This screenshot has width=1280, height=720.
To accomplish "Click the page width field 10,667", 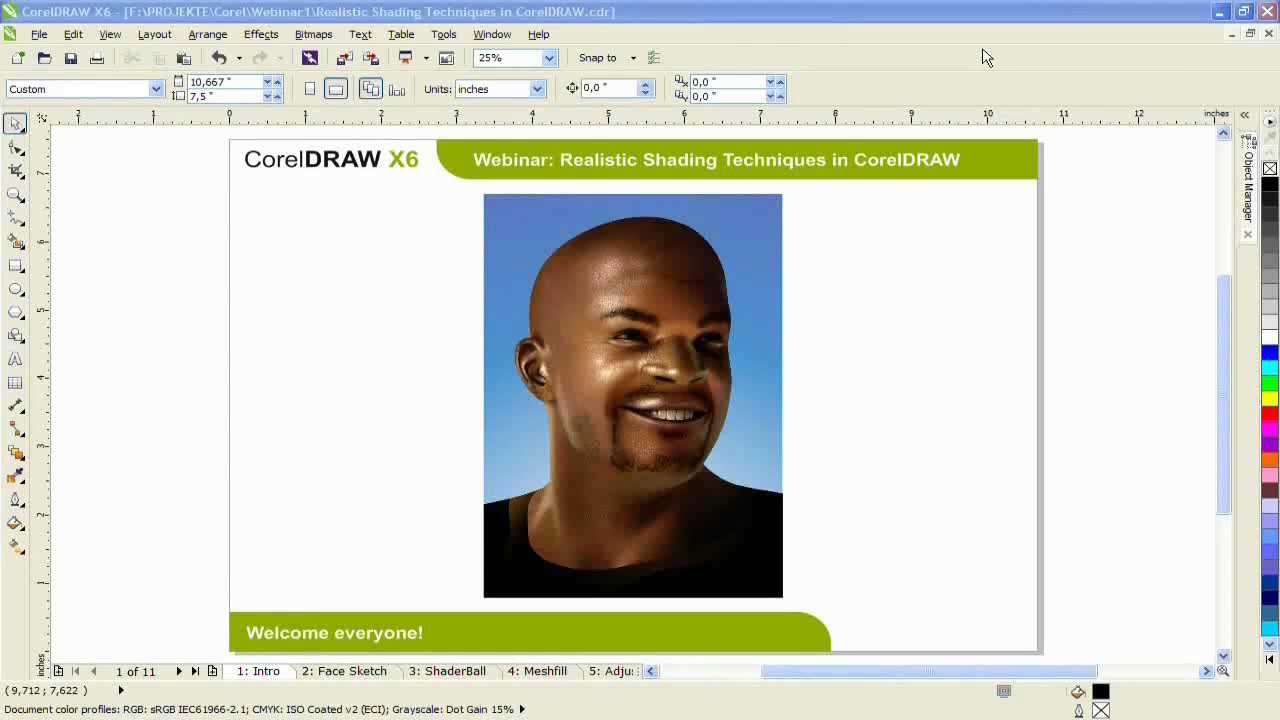I will [x=224, y=81].
